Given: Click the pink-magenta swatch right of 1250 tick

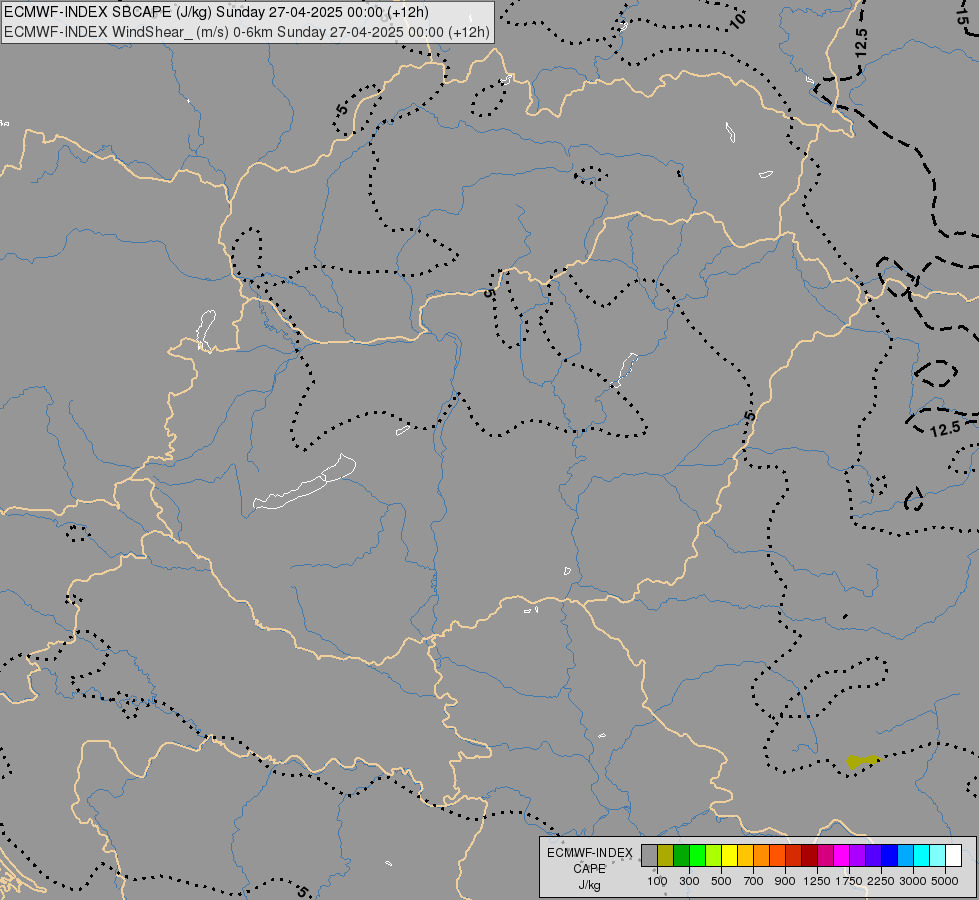Looking at the screenshot, I should point(825,856).
